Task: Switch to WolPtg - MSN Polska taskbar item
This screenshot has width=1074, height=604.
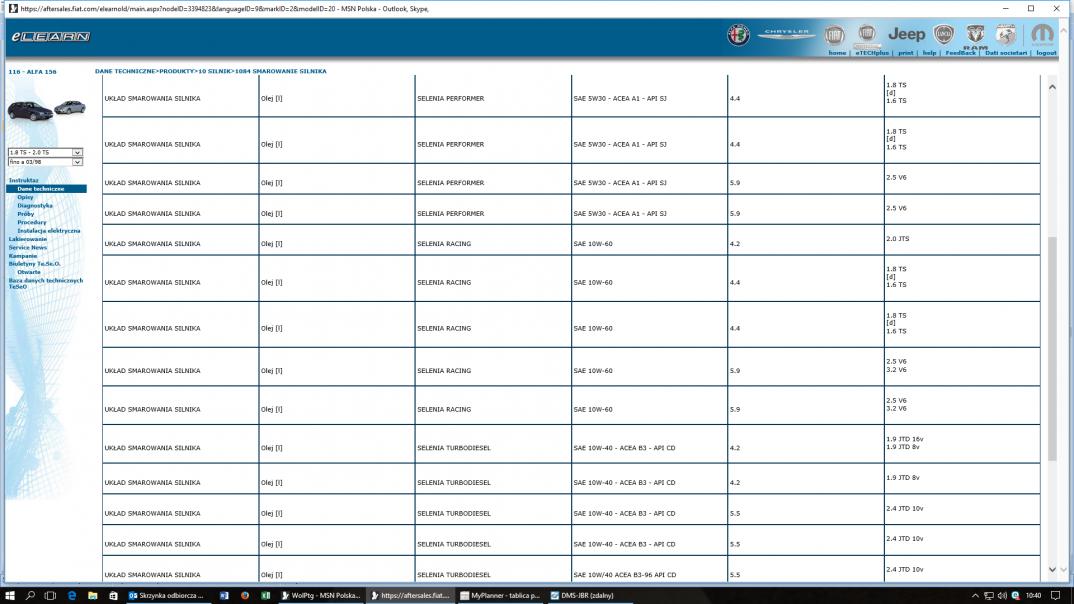Action: (x=321, y=596)
